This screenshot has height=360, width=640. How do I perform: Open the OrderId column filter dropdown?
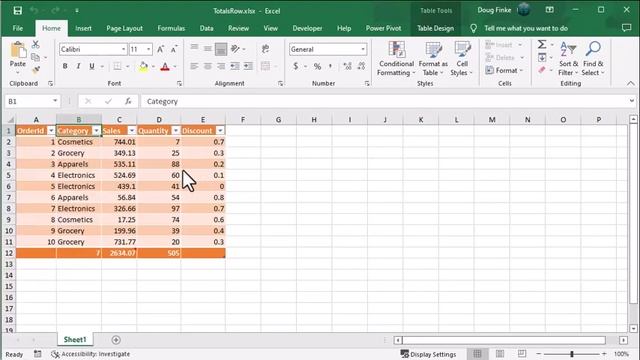point(51,131)
